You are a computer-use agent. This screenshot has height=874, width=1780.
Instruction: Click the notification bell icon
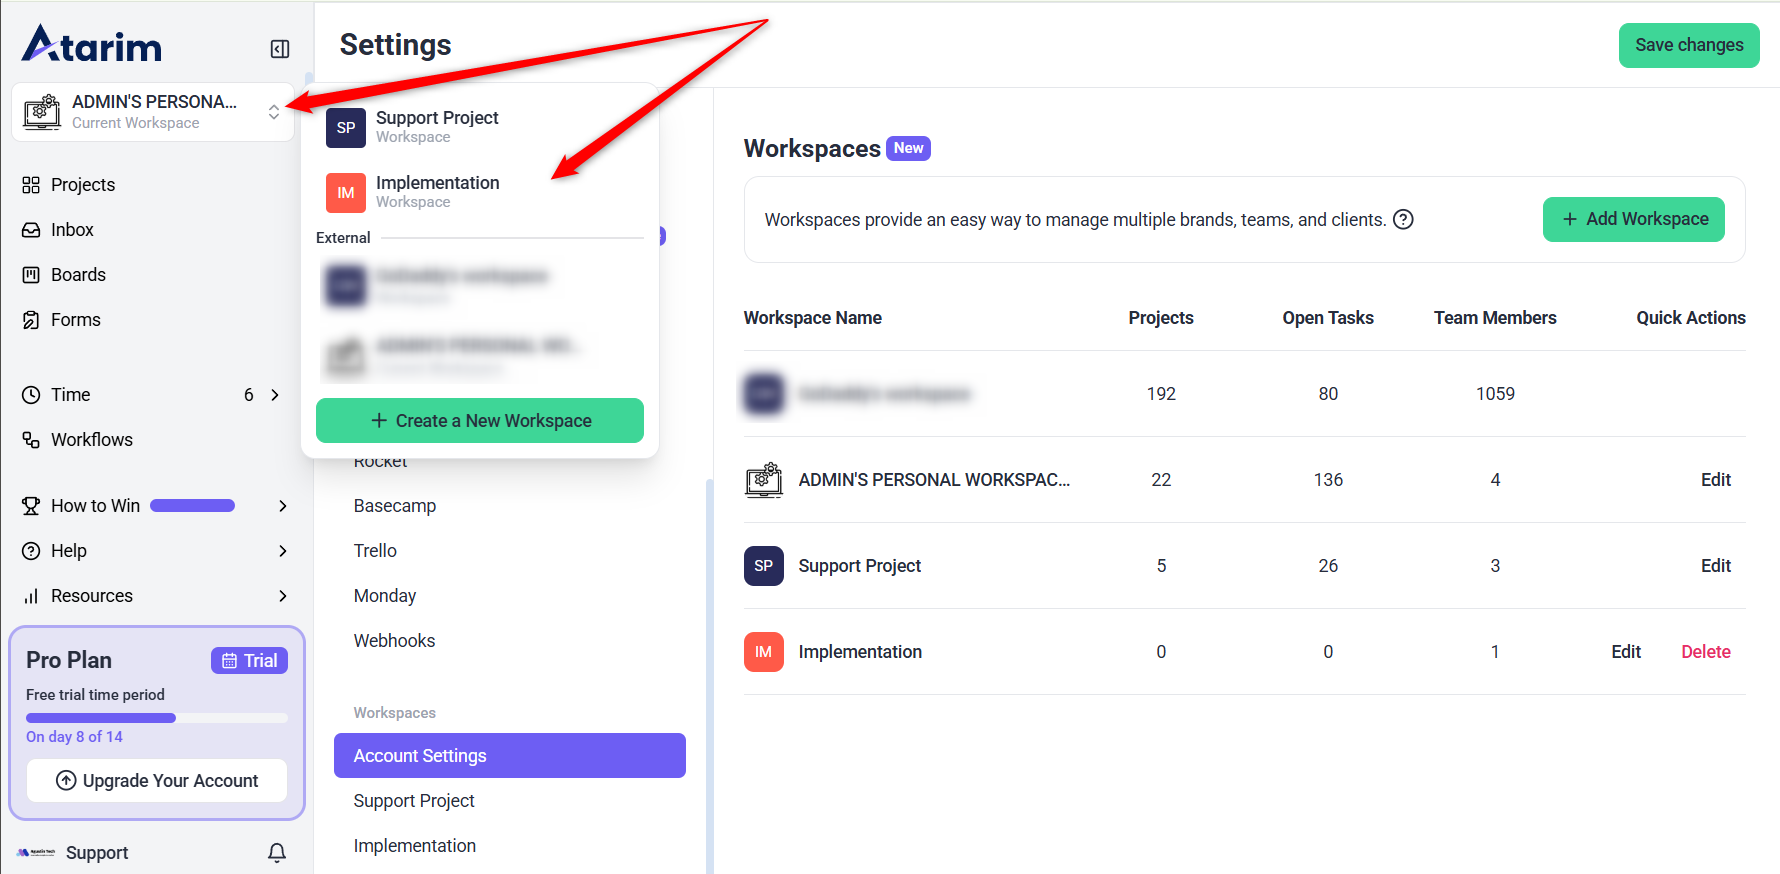[x=277, y=852]
